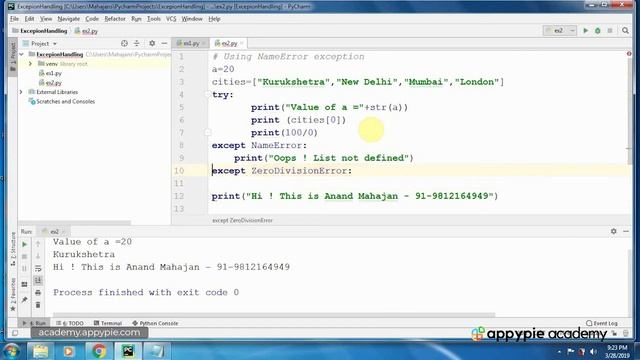Screen dimensions: 640x360
Task: Open the Navigate menu
Action: coord(69,19)
